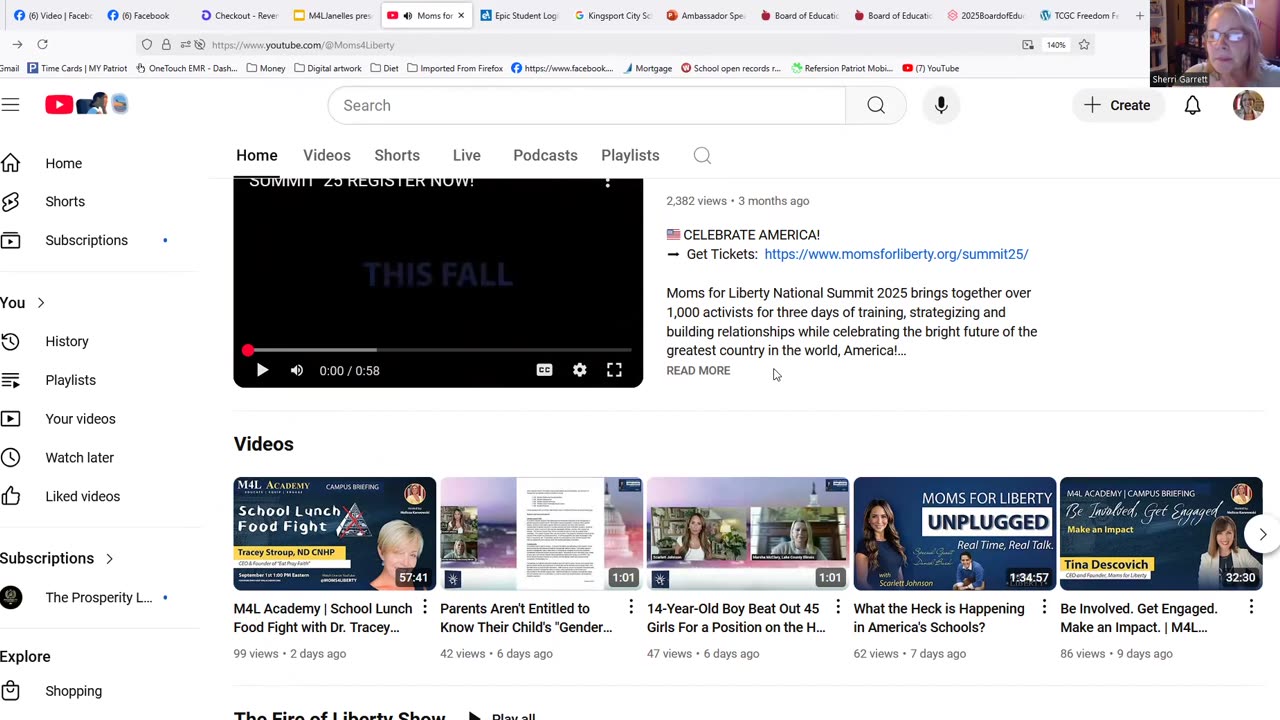Click the browser address bar URL
Image resolution: width=1280 pixels, height=720 pixels.
(x=303, y=45)
